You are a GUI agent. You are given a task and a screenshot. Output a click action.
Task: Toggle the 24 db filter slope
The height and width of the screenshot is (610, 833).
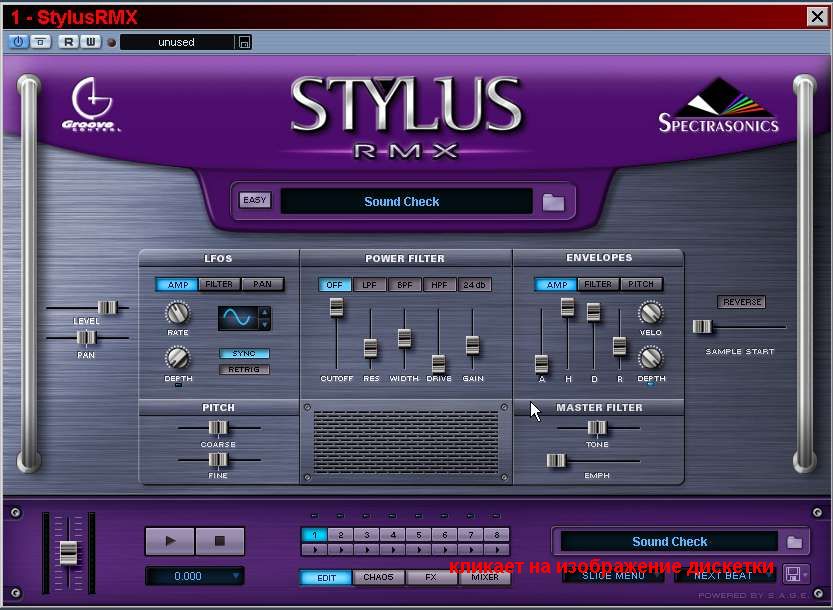[x=474, y=285]
